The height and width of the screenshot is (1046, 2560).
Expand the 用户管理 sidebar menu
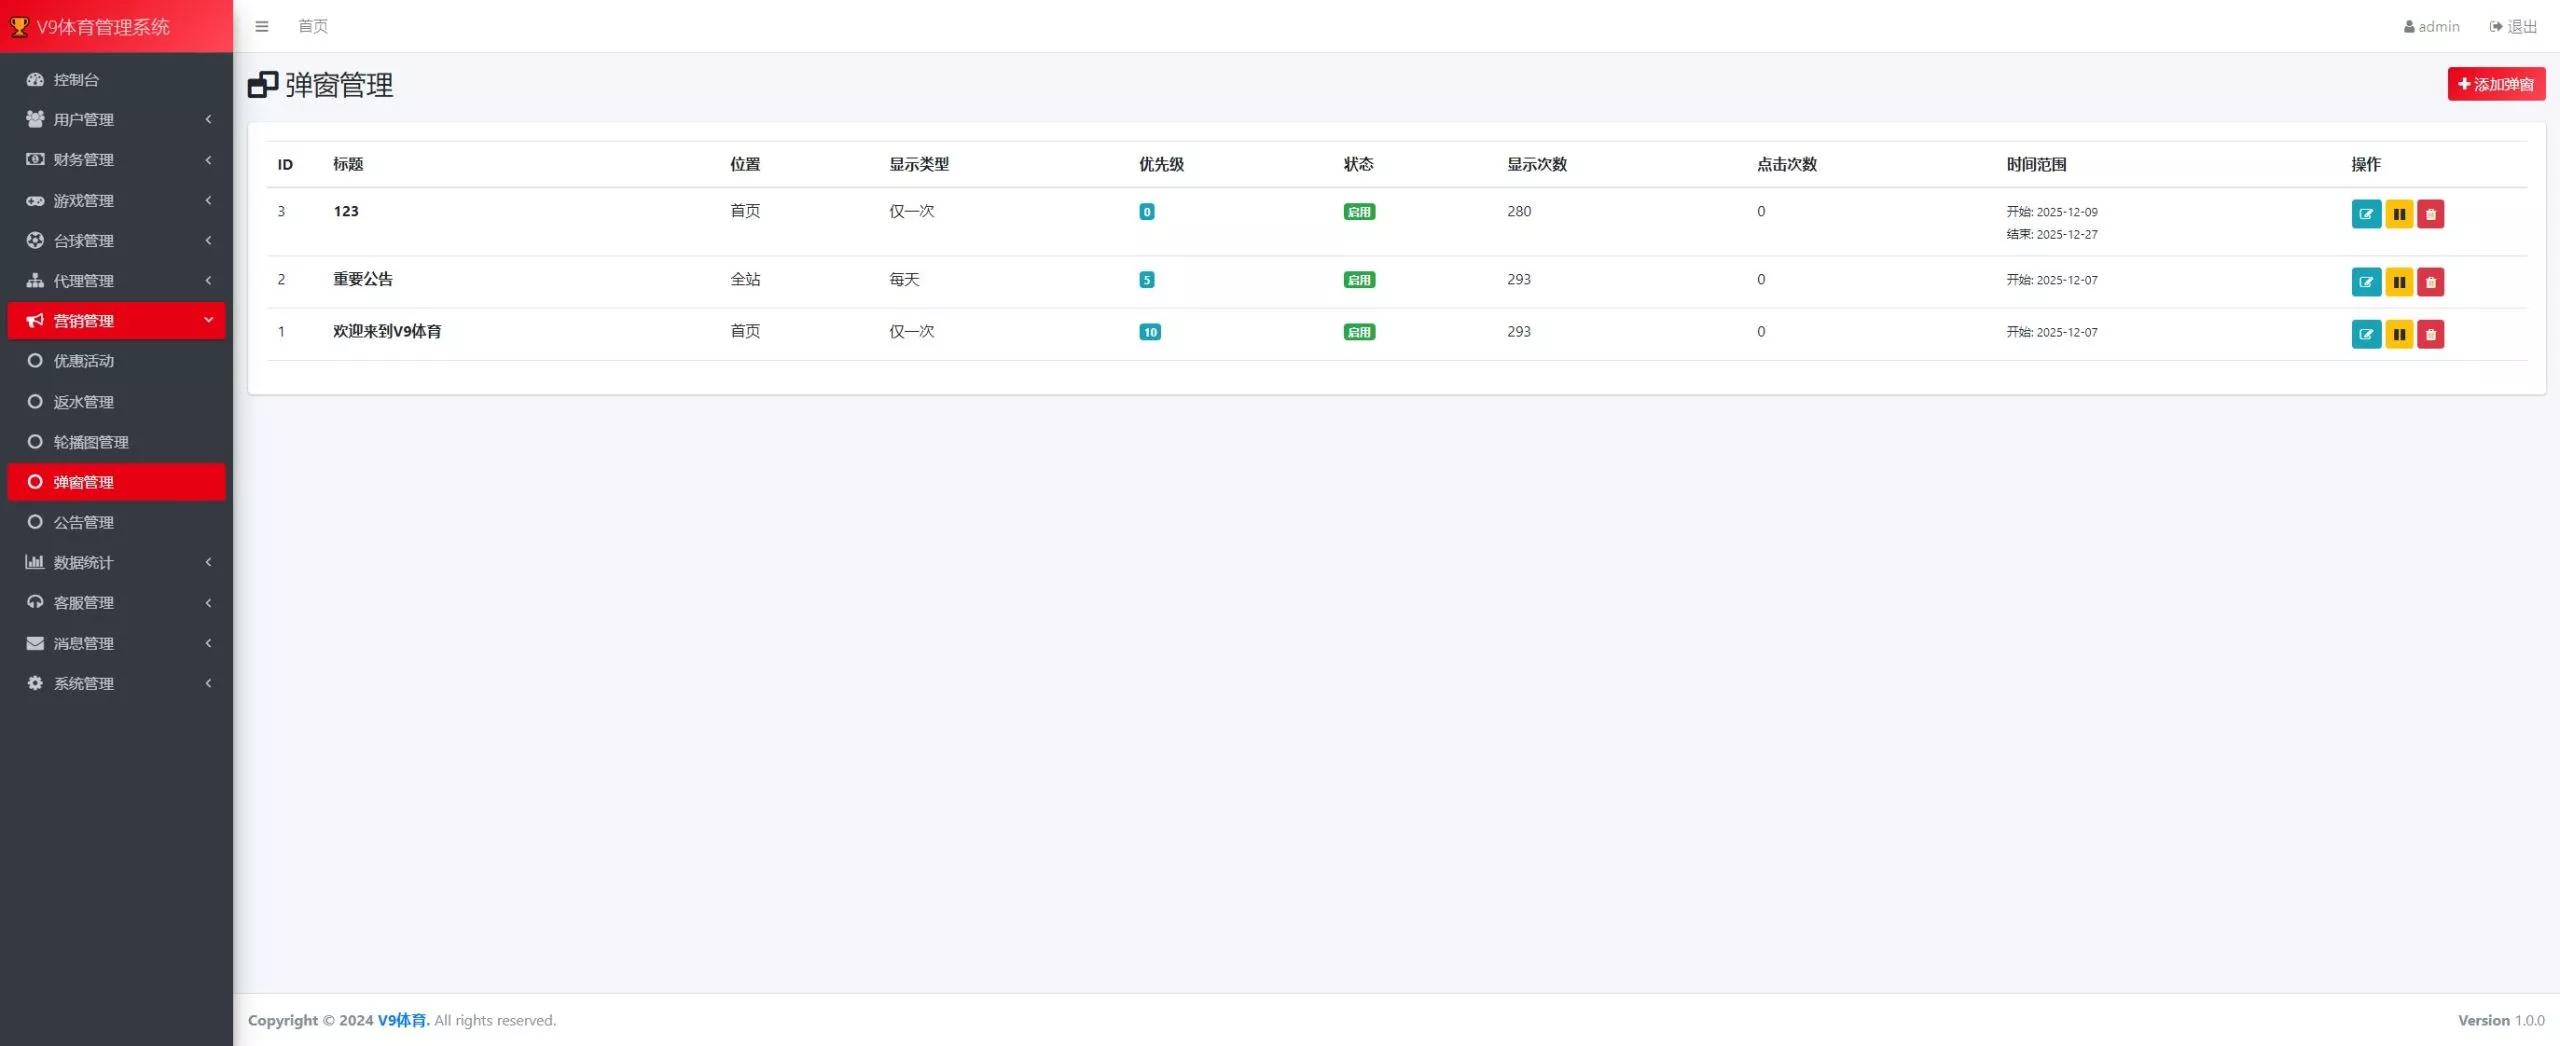(x=116, y=119)
